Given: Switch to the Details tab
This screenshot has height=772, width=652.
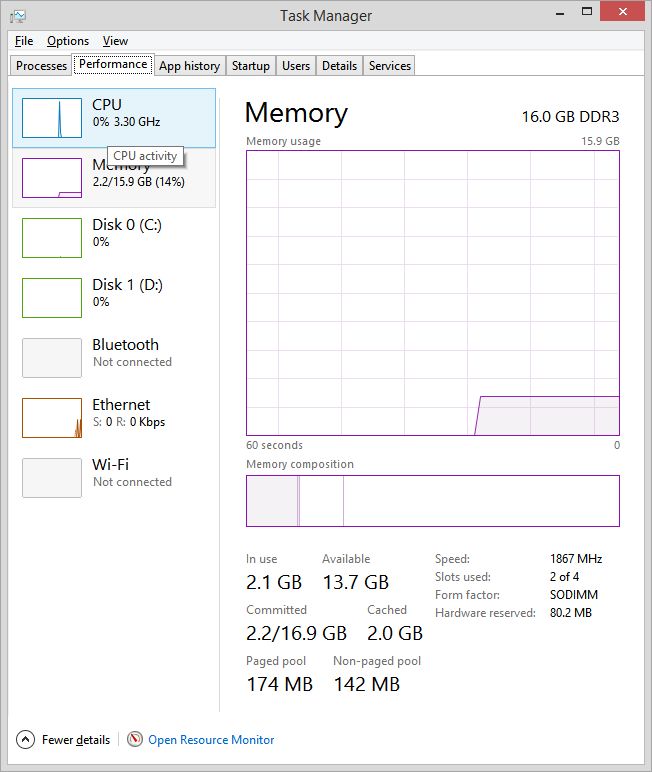Looking at the screenshot, I should click(x=339, y=66).
